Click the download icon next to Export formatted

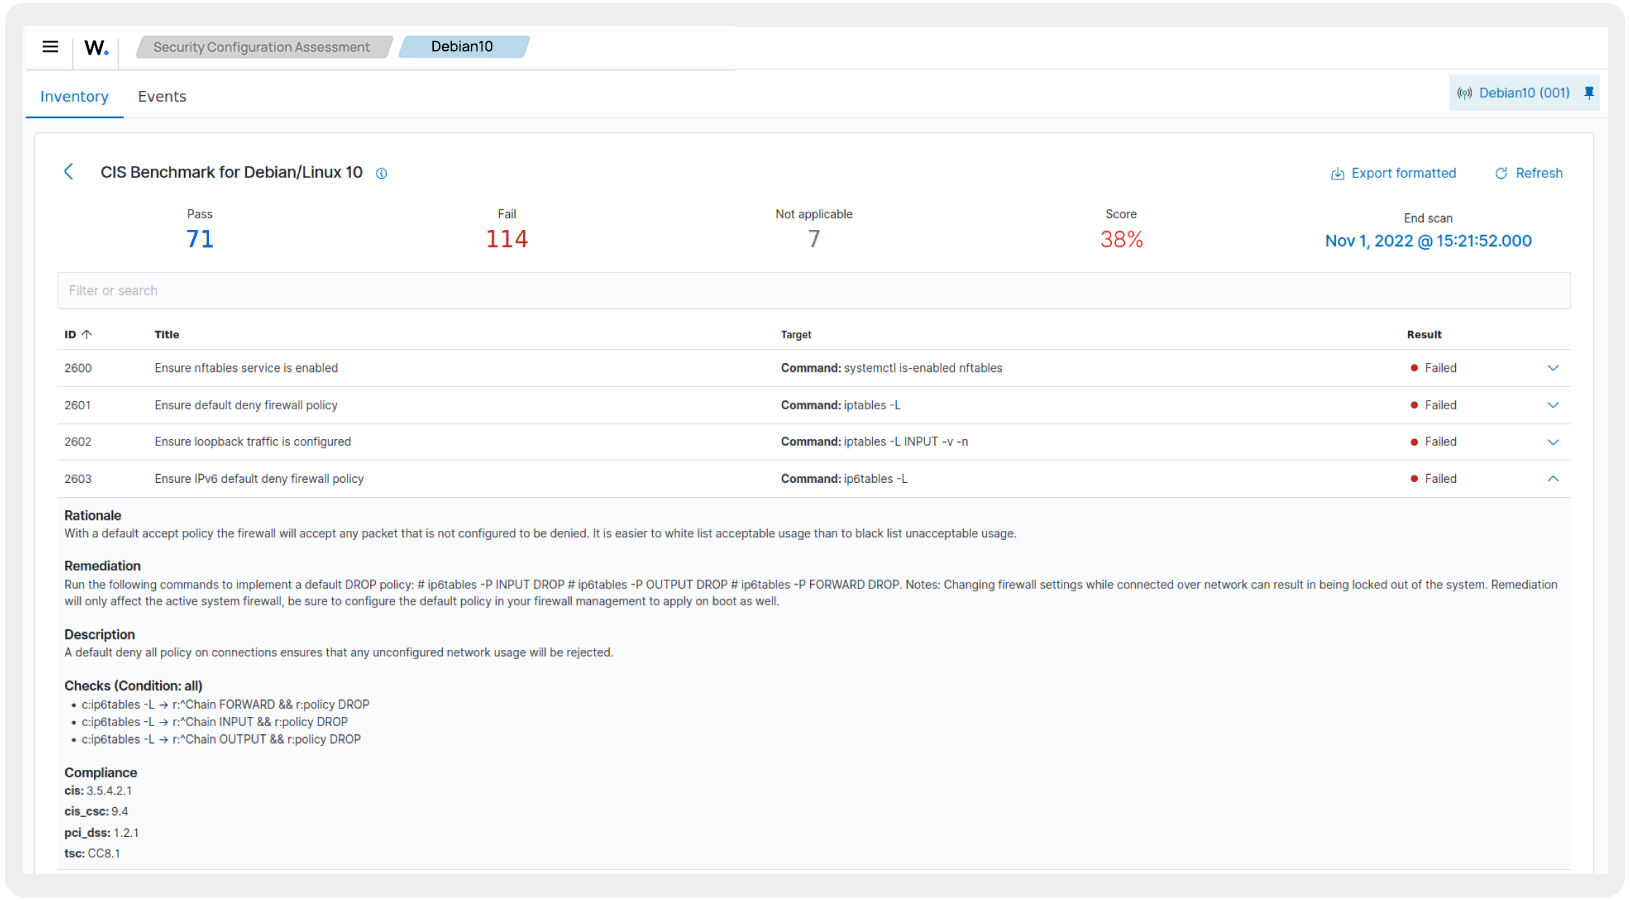pyautogui.click(x=1337, y=173)
